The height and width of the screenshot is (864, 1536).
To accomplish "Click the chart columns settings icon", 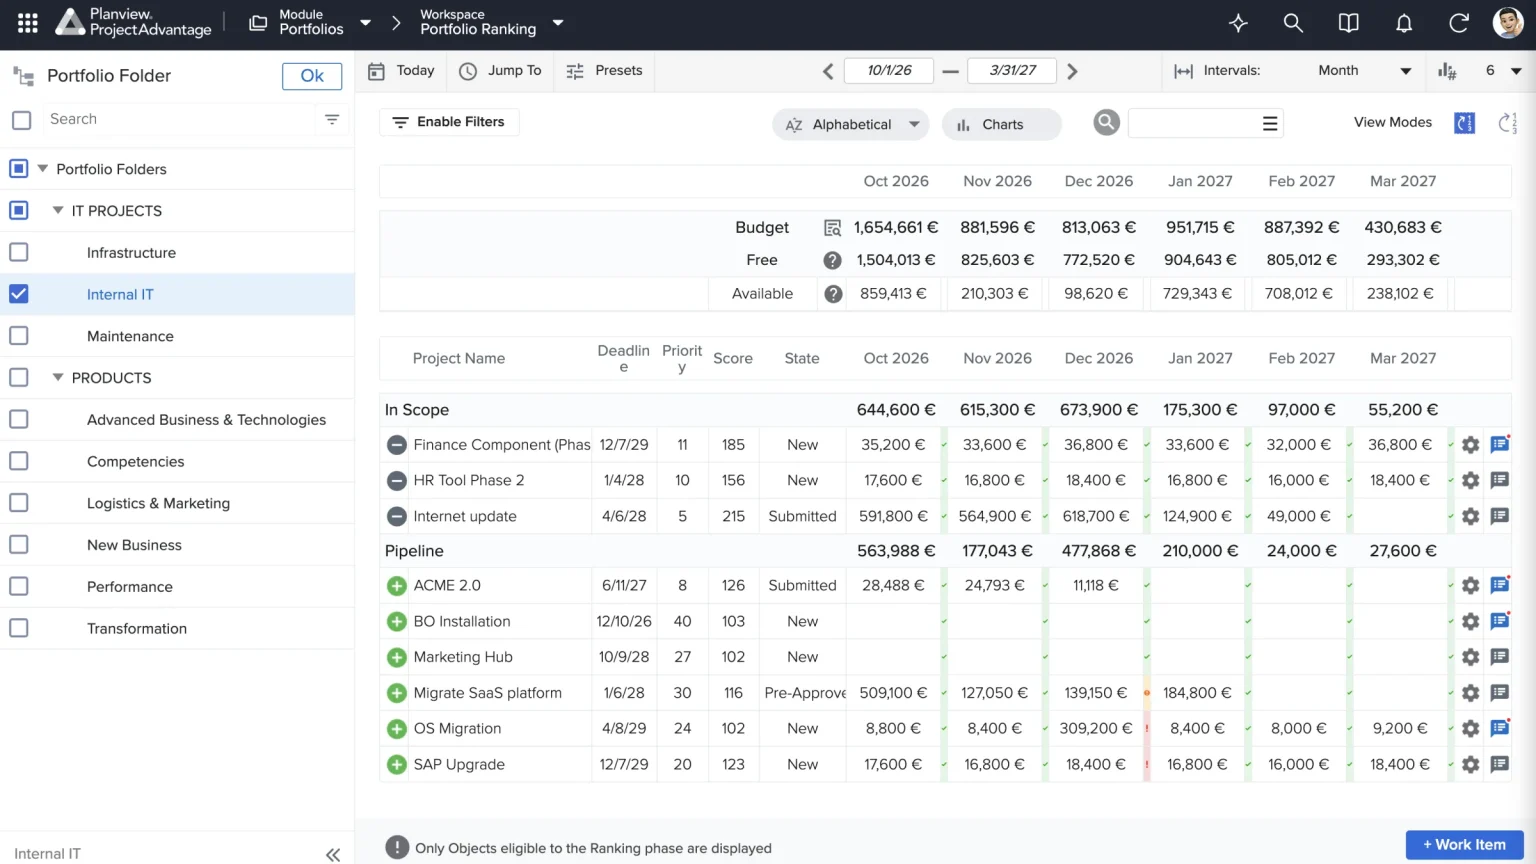I will [1447, 71].
